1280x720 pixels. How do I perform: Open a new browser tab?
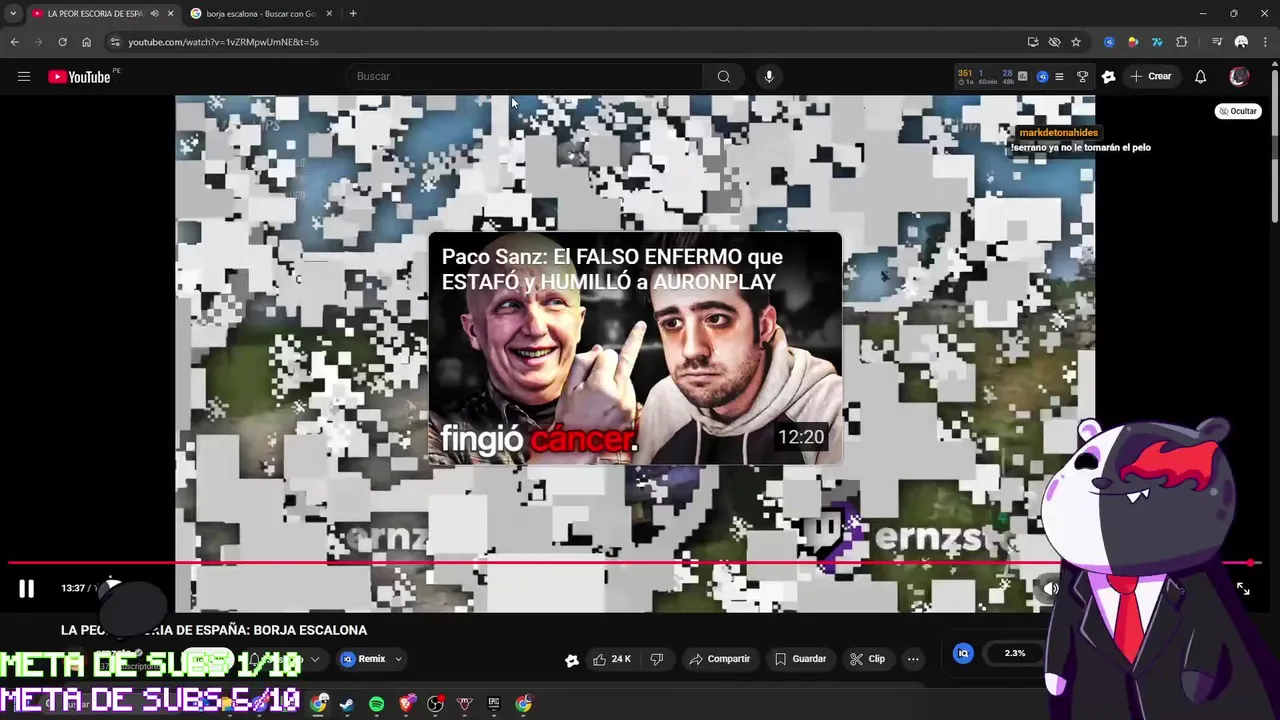point(353,14)
